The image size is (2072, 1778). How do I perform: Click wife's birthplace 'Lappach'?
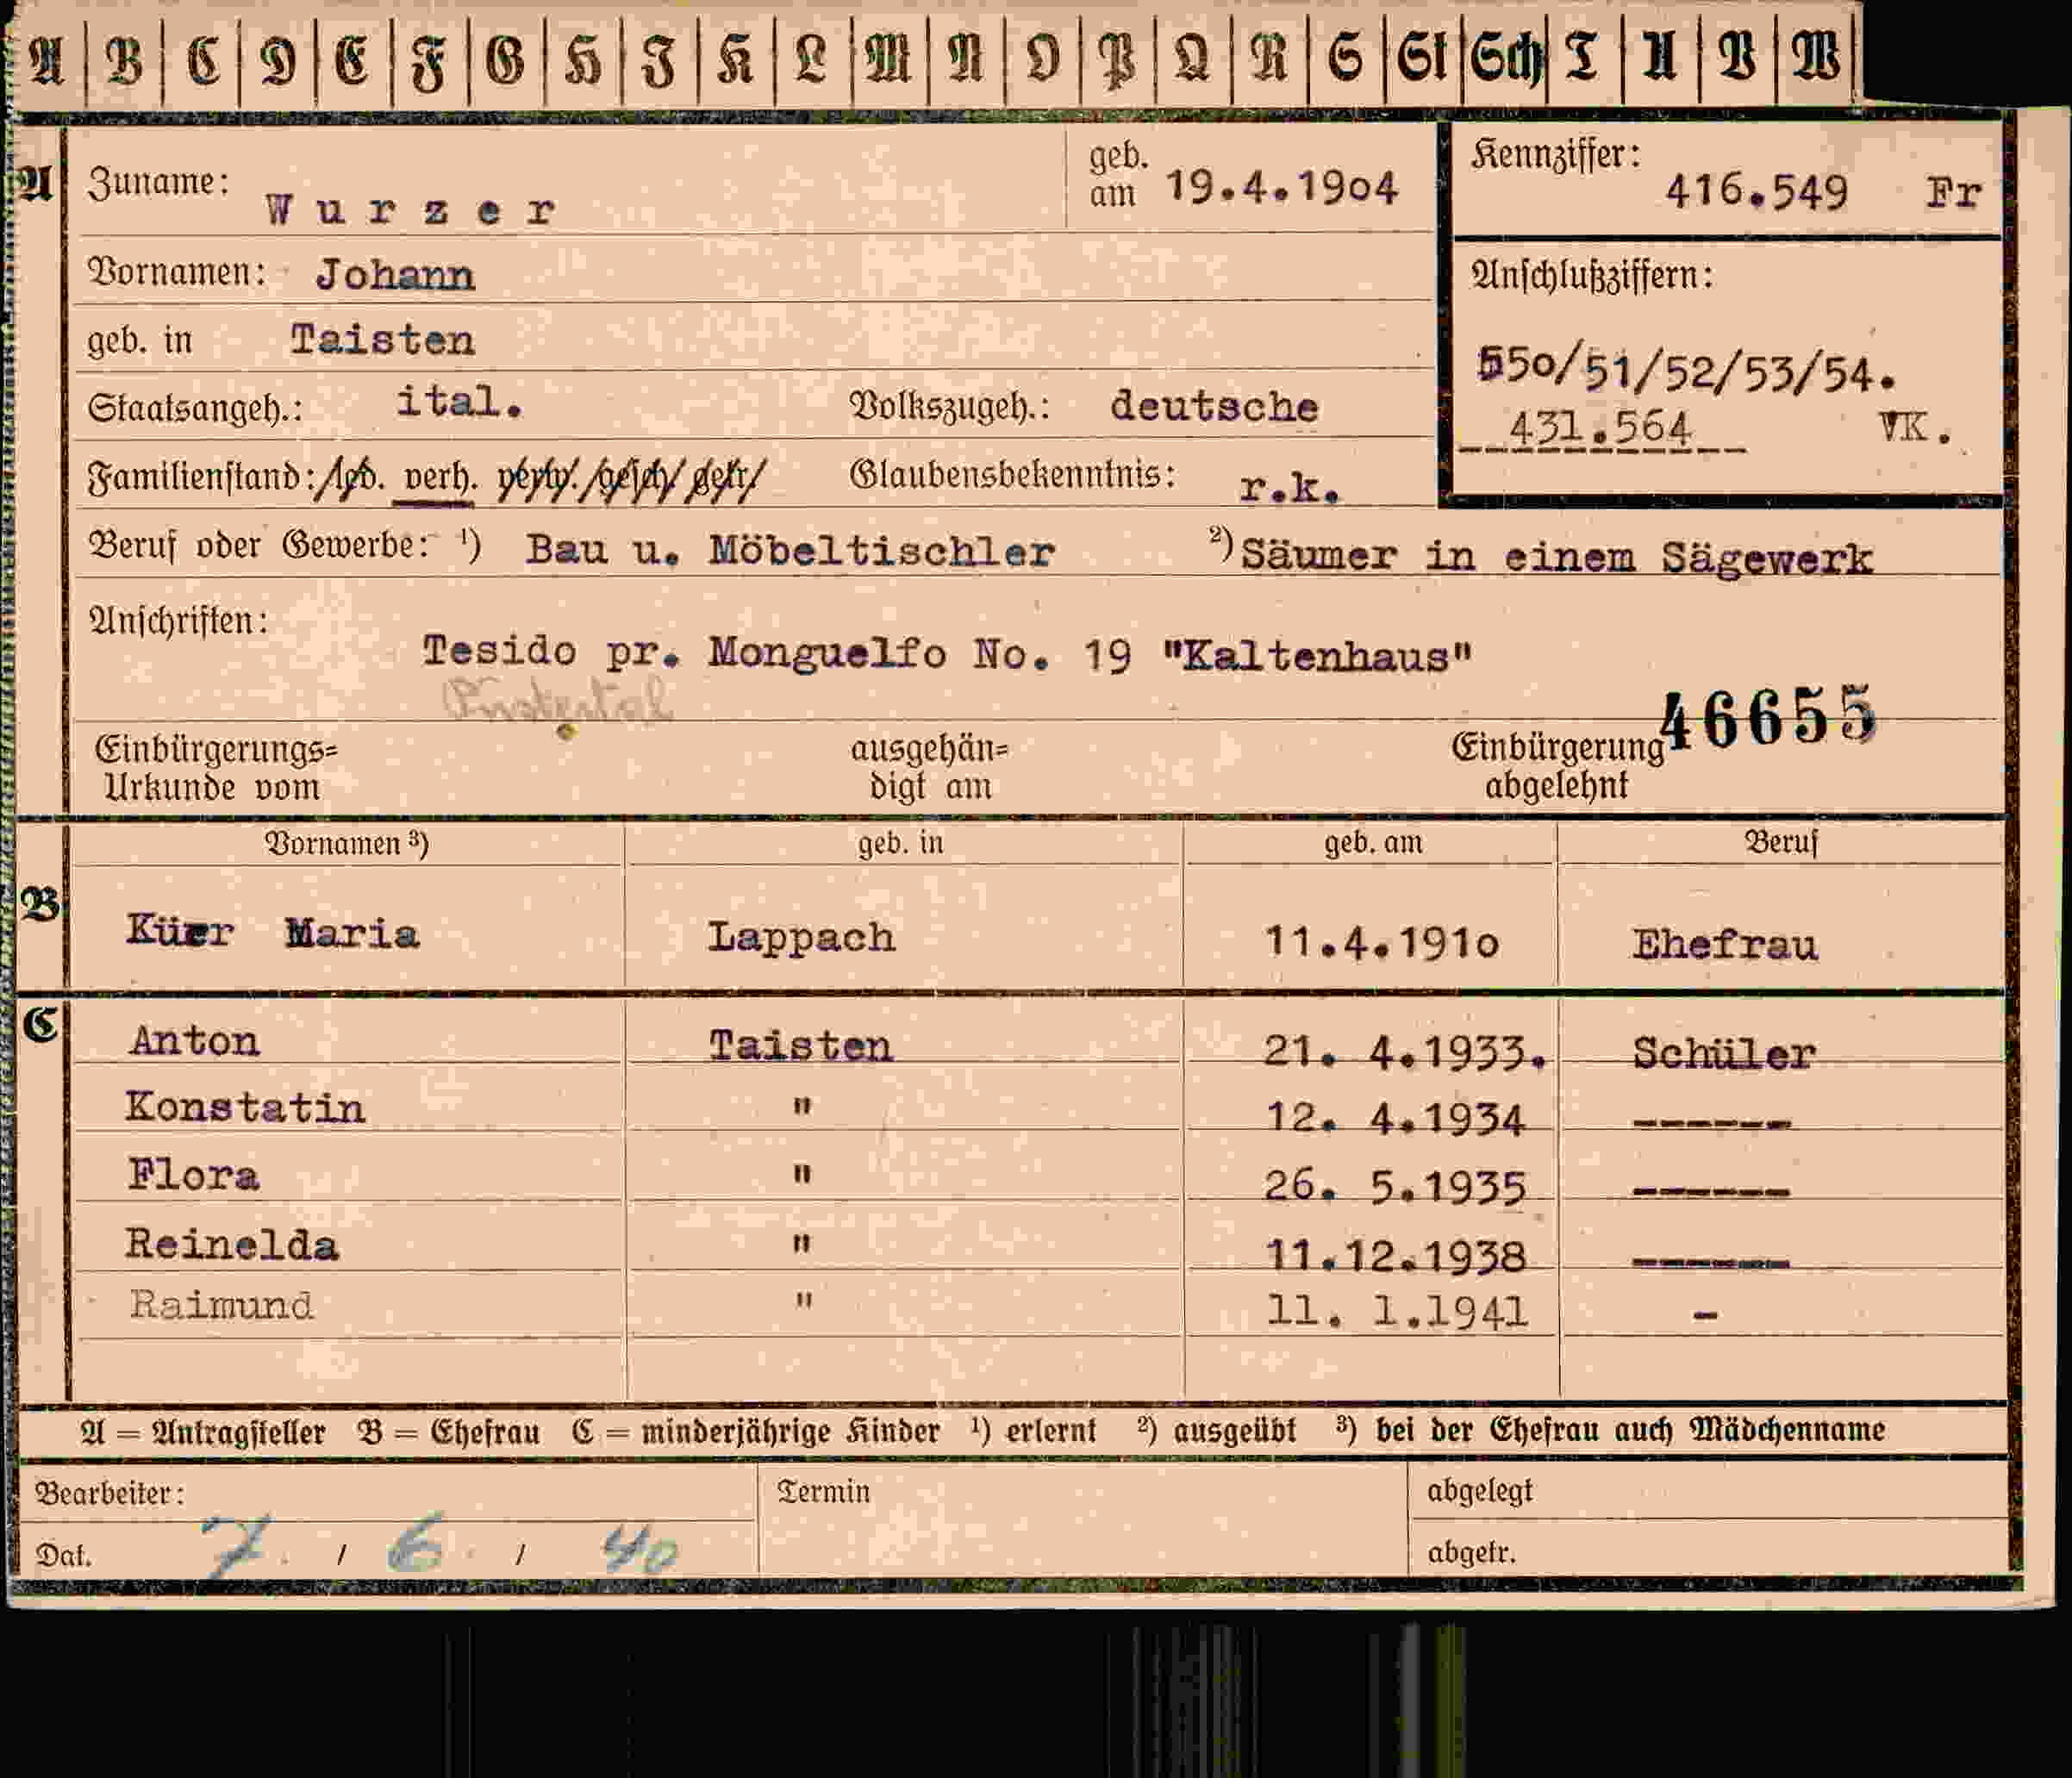801,937
